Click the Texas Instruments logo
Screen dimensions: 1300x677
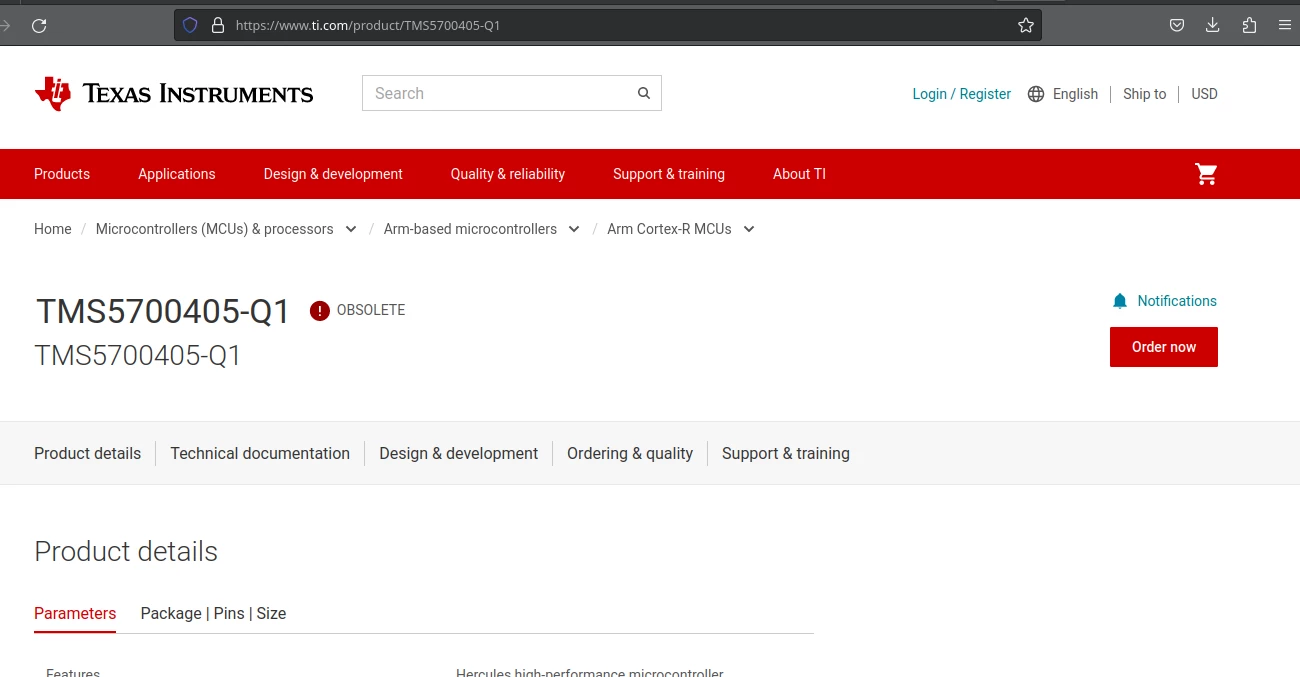point(174,93)
